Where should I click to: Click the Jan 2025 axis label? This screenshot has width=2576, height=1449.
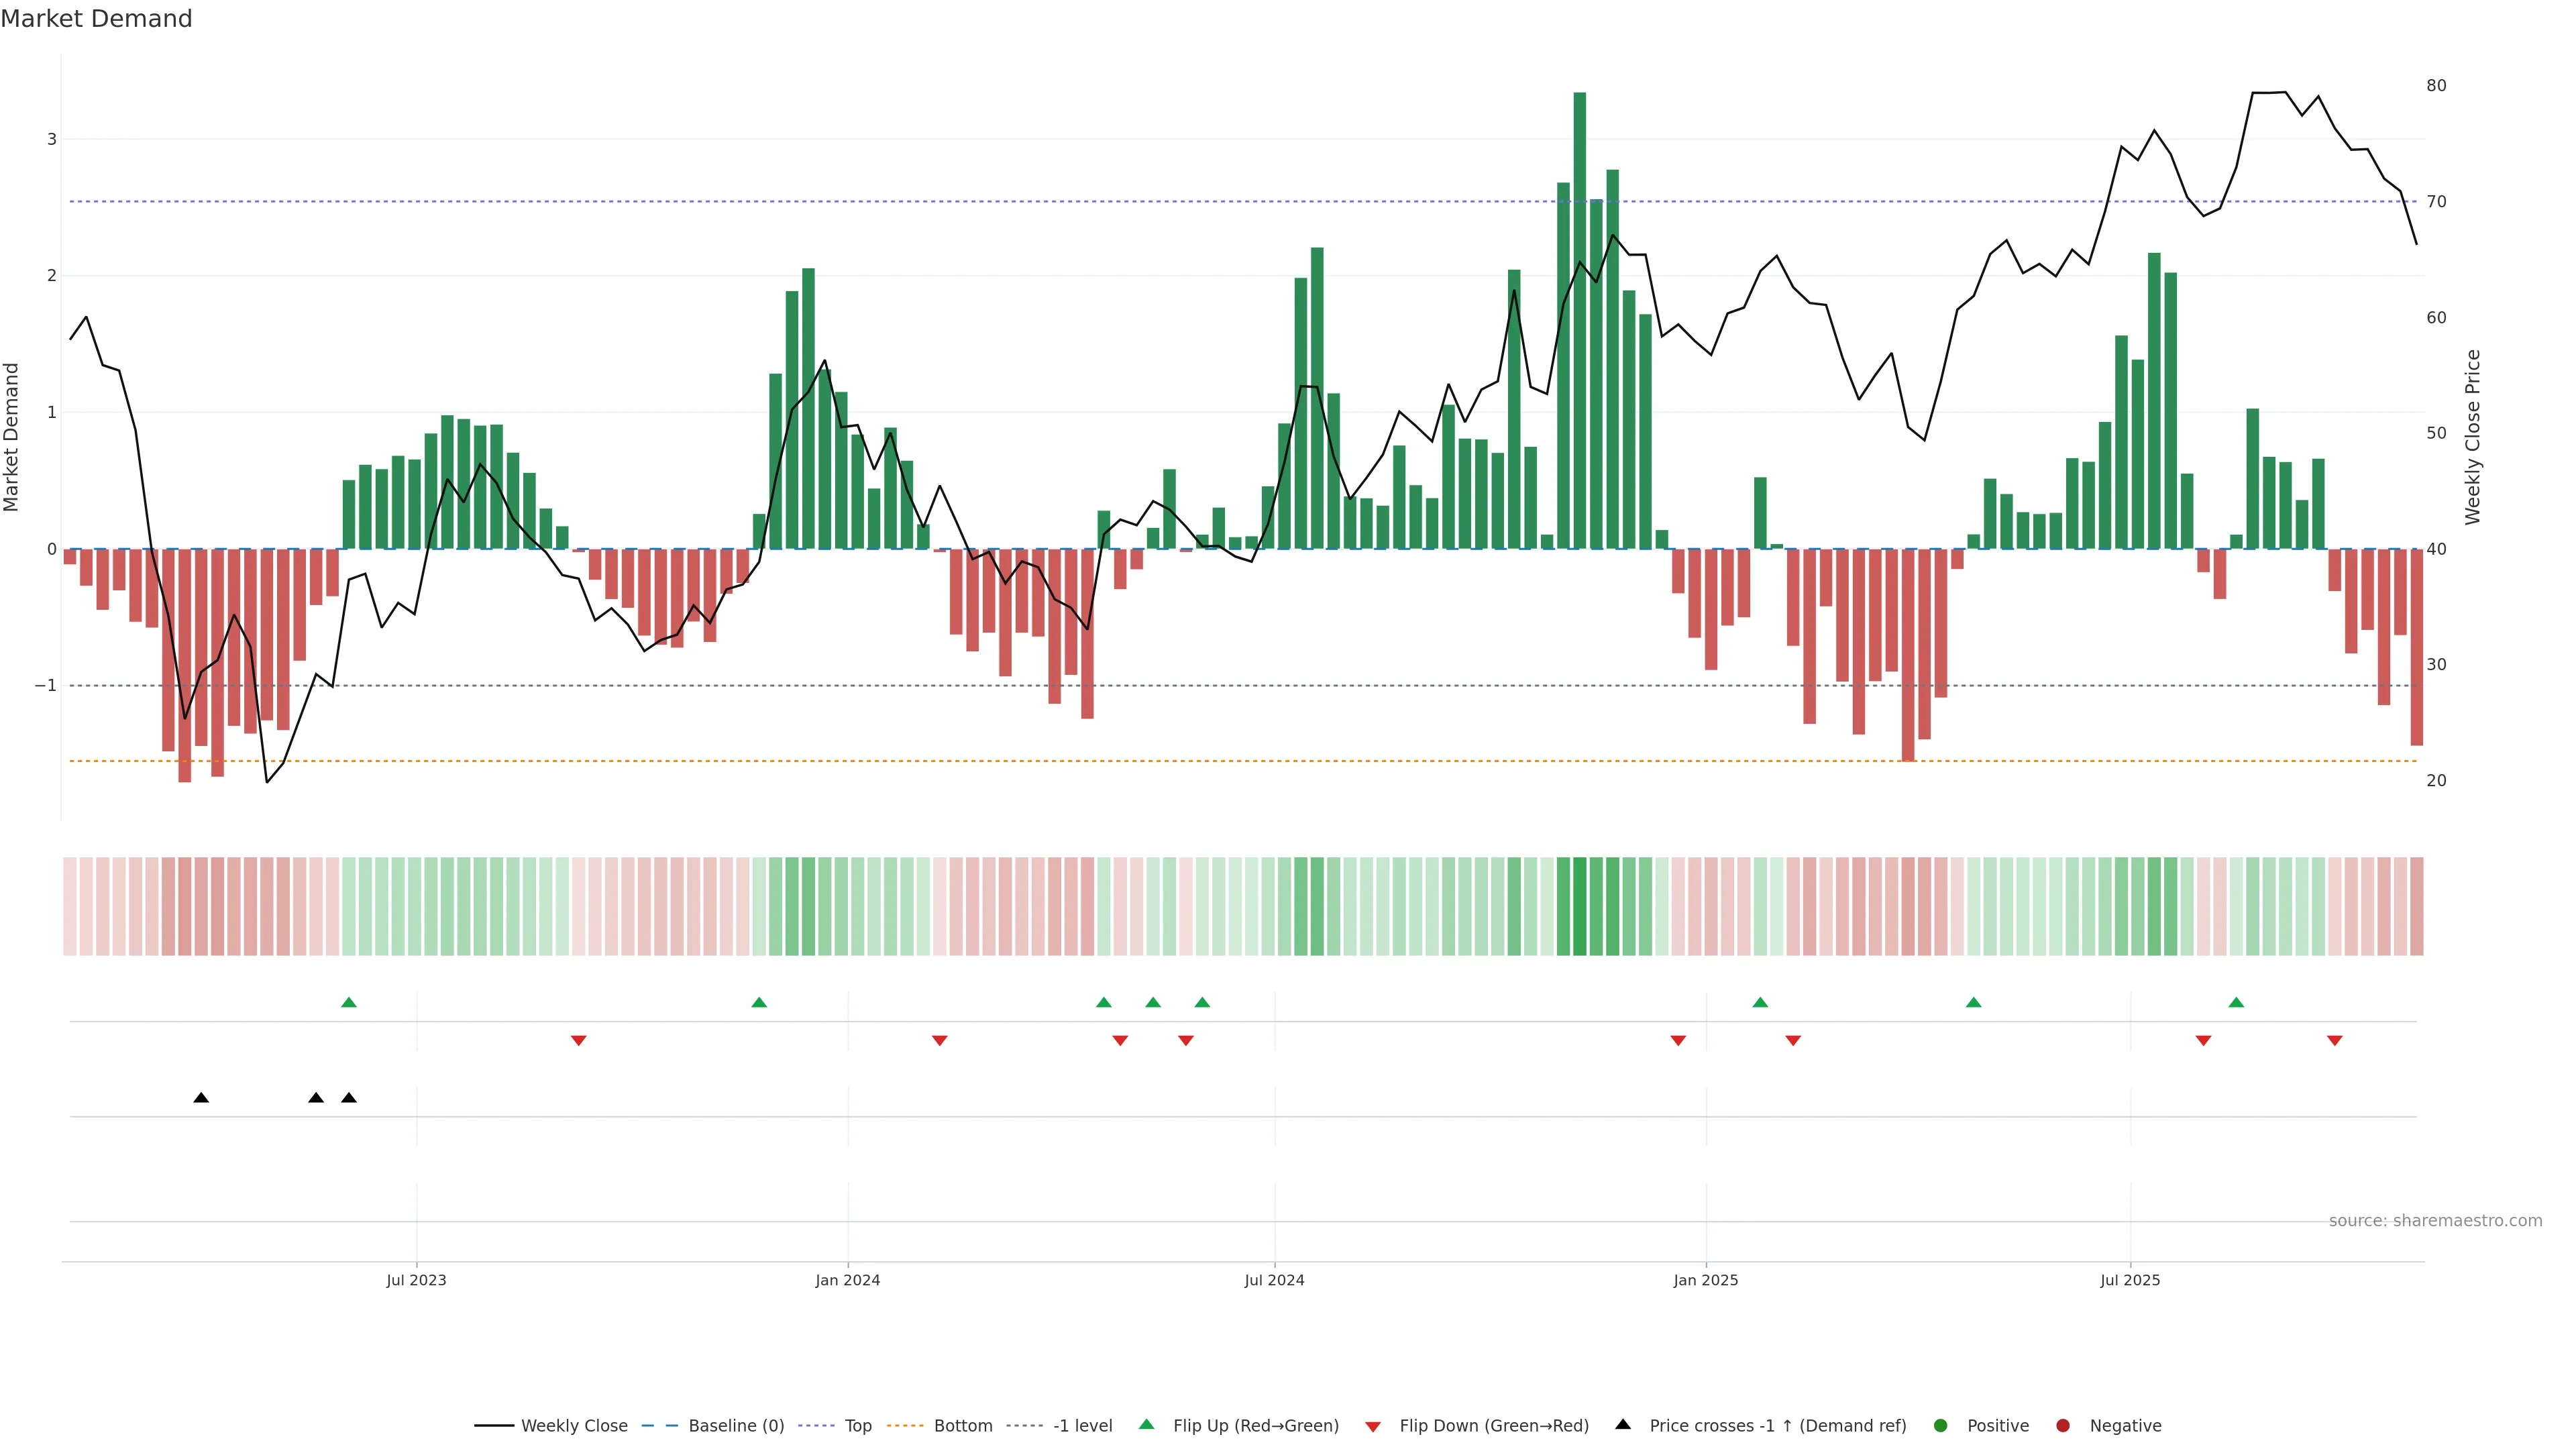click(1706, 1280)
